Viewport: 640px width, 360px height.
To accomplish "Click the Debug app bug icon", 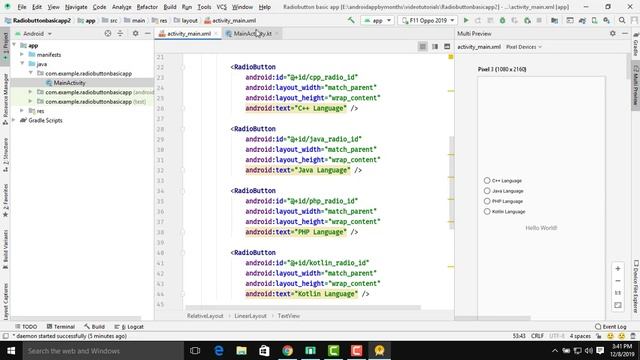I will click(x=502, y=20).
